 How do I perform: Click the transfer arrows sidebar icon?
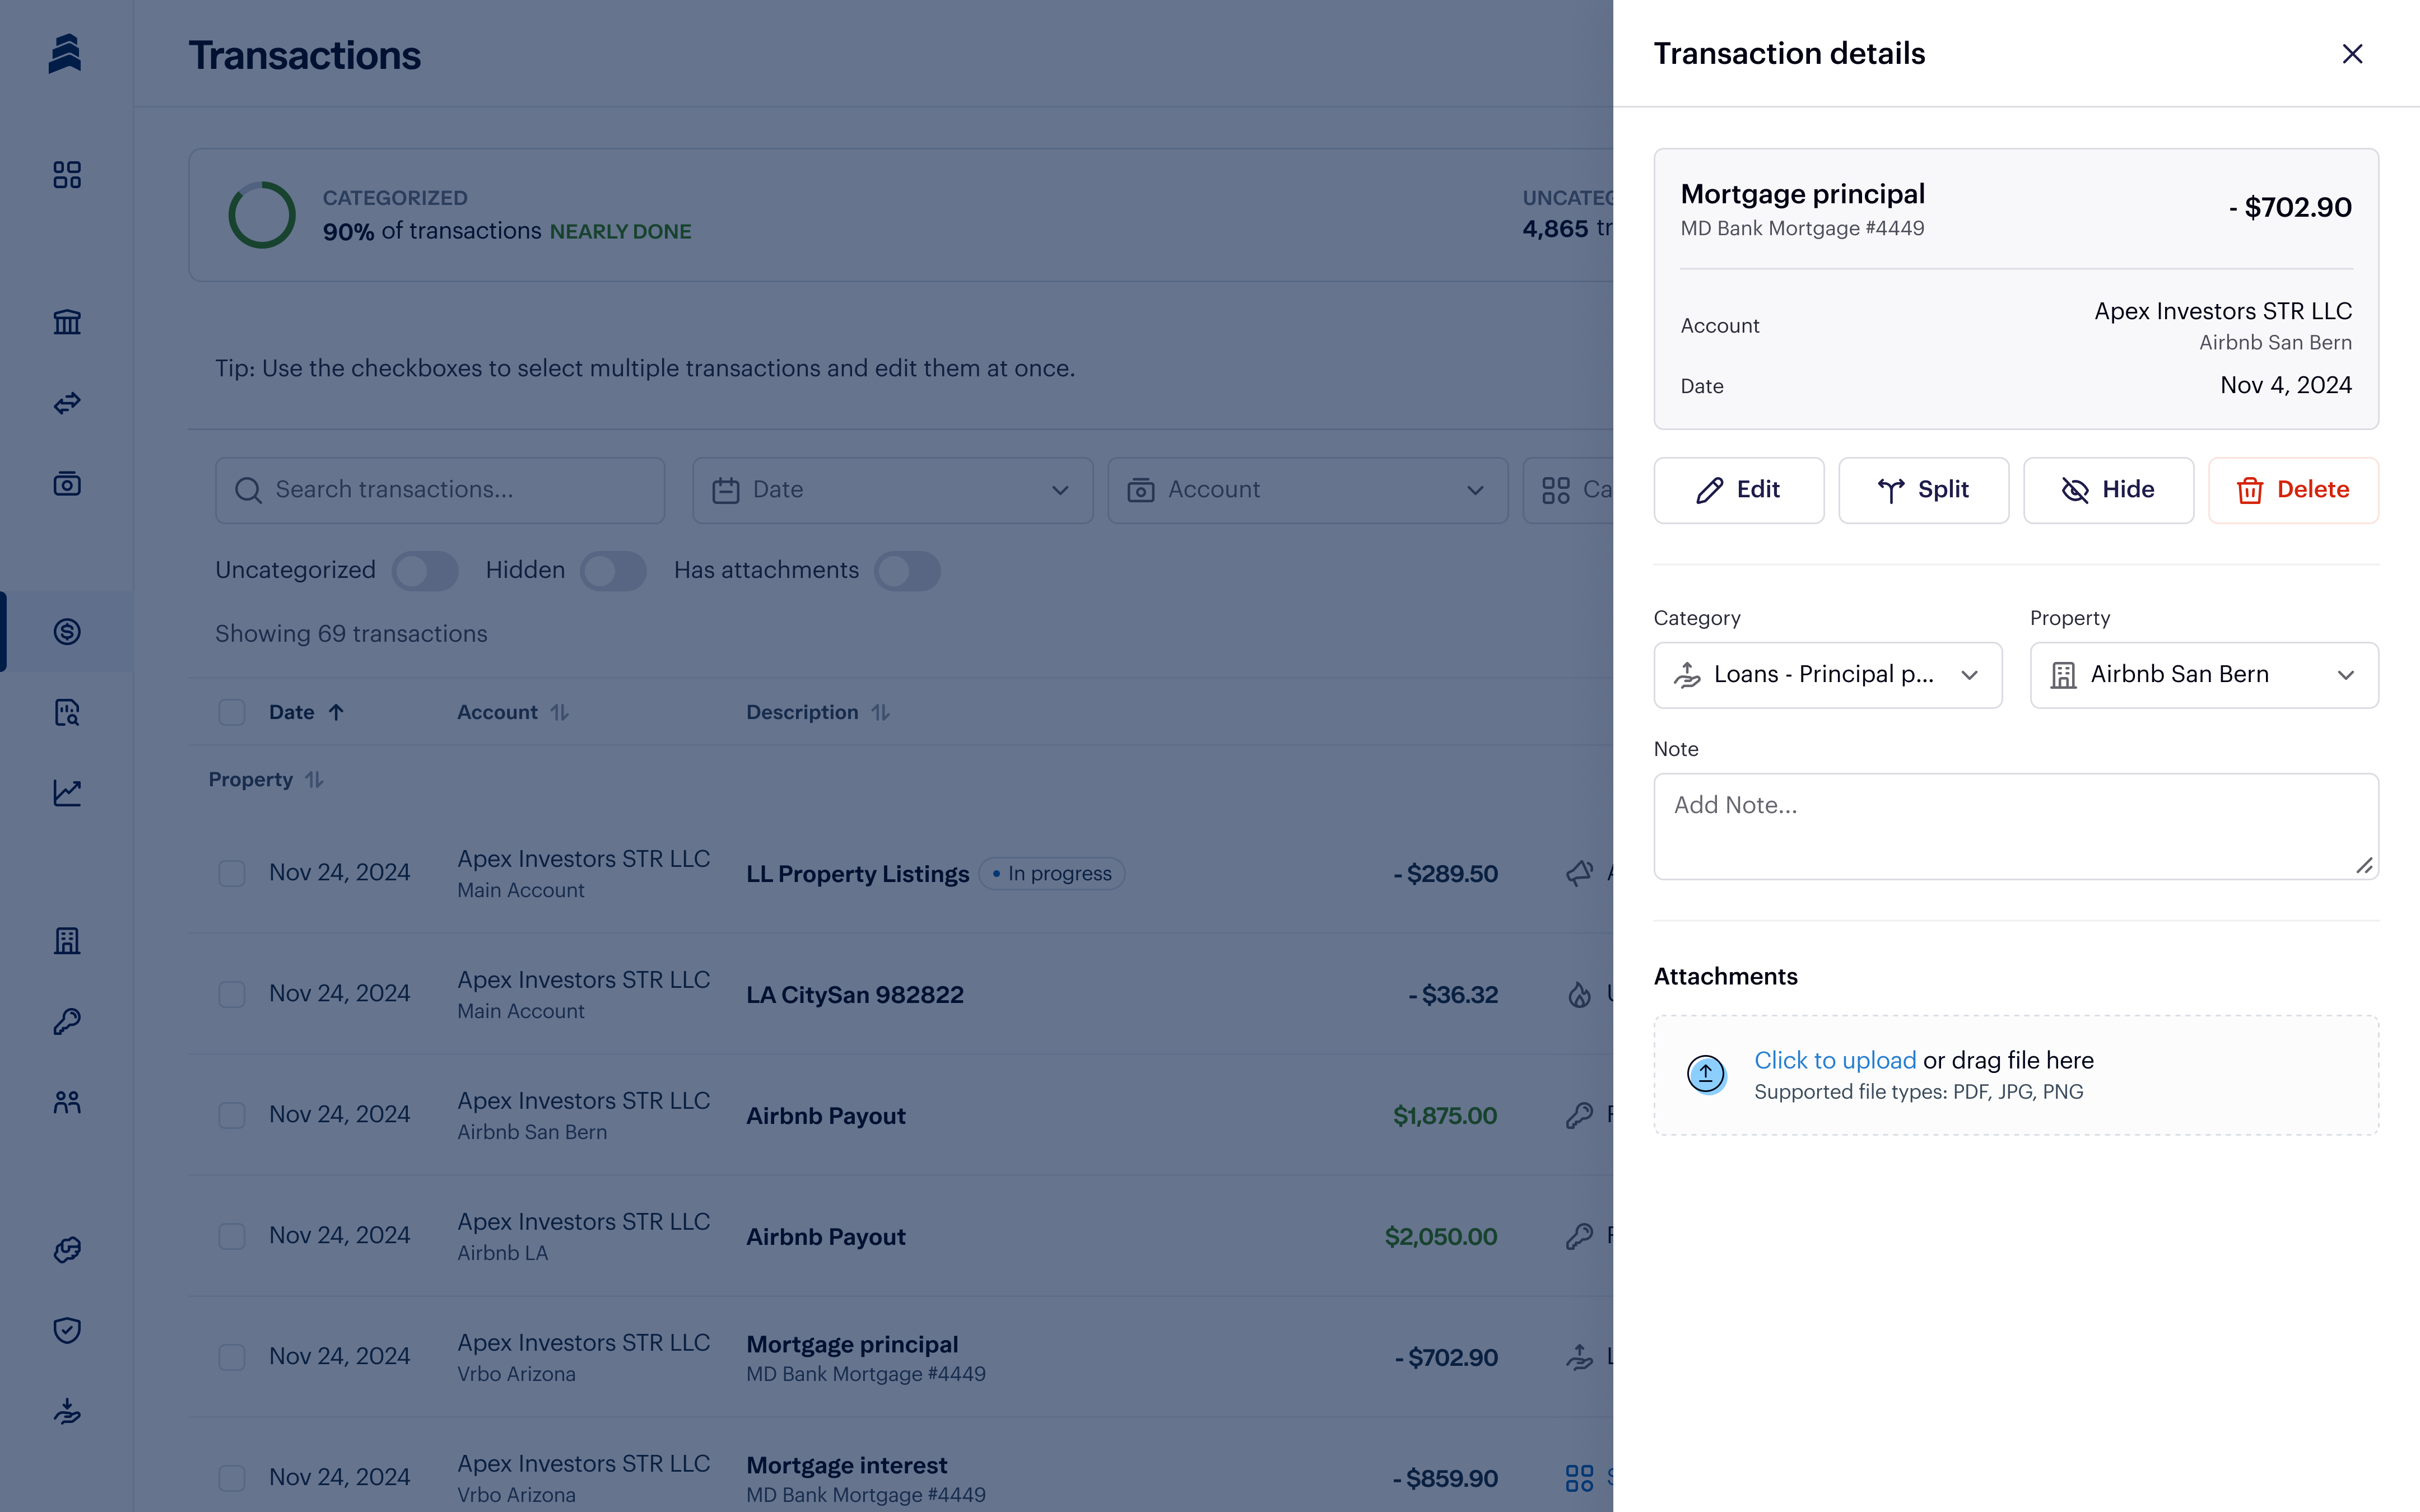67,403
